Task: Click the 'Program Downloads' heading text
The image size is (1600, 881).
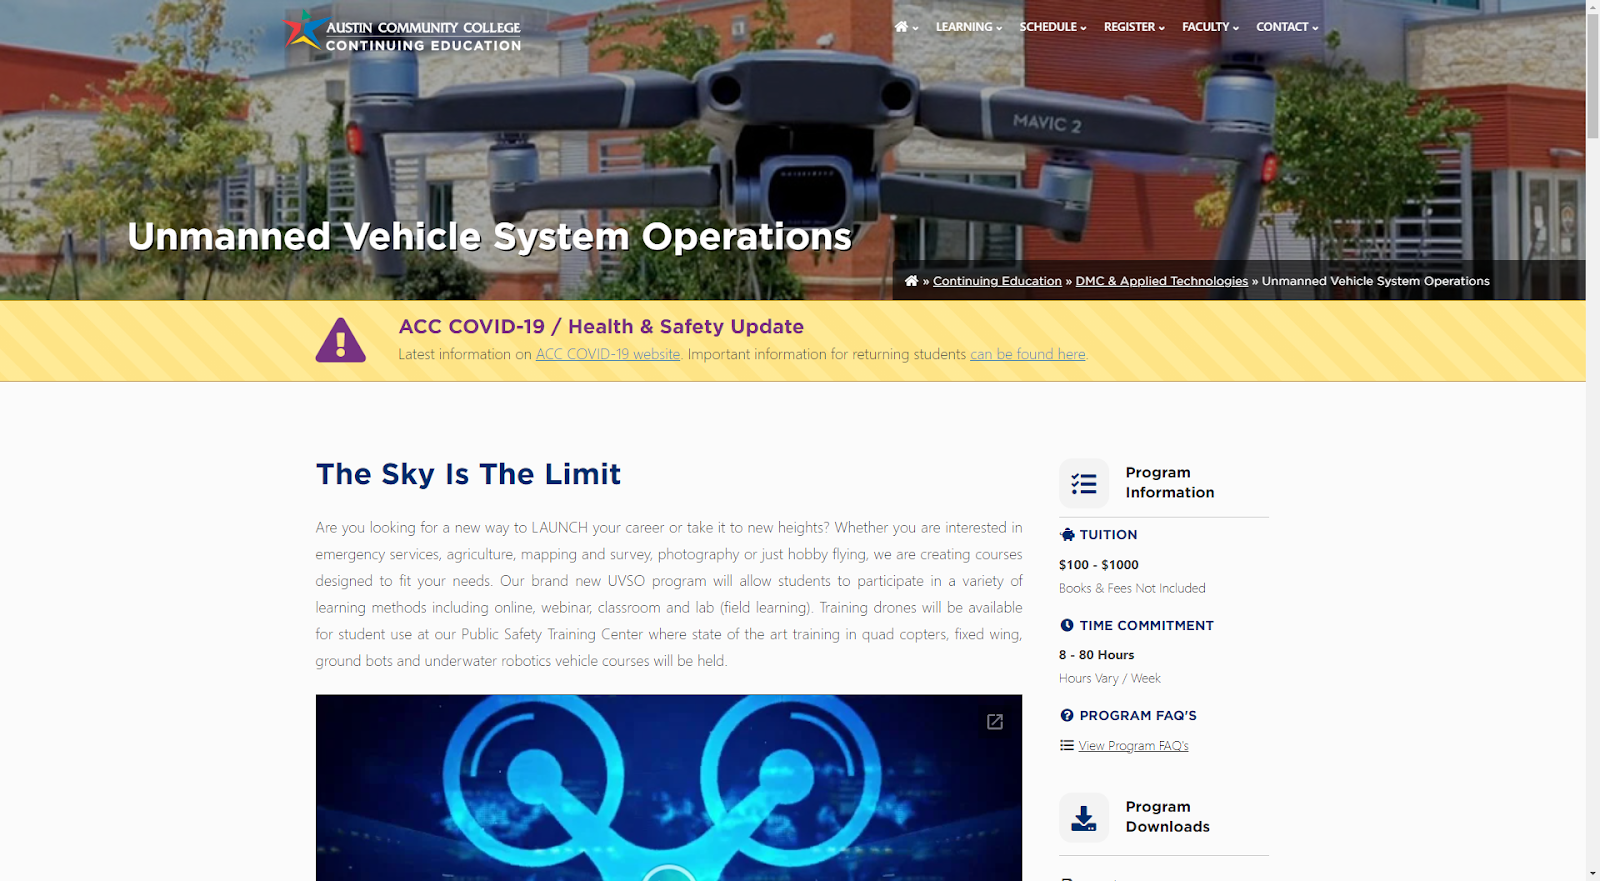Action: click(1168, 816)
